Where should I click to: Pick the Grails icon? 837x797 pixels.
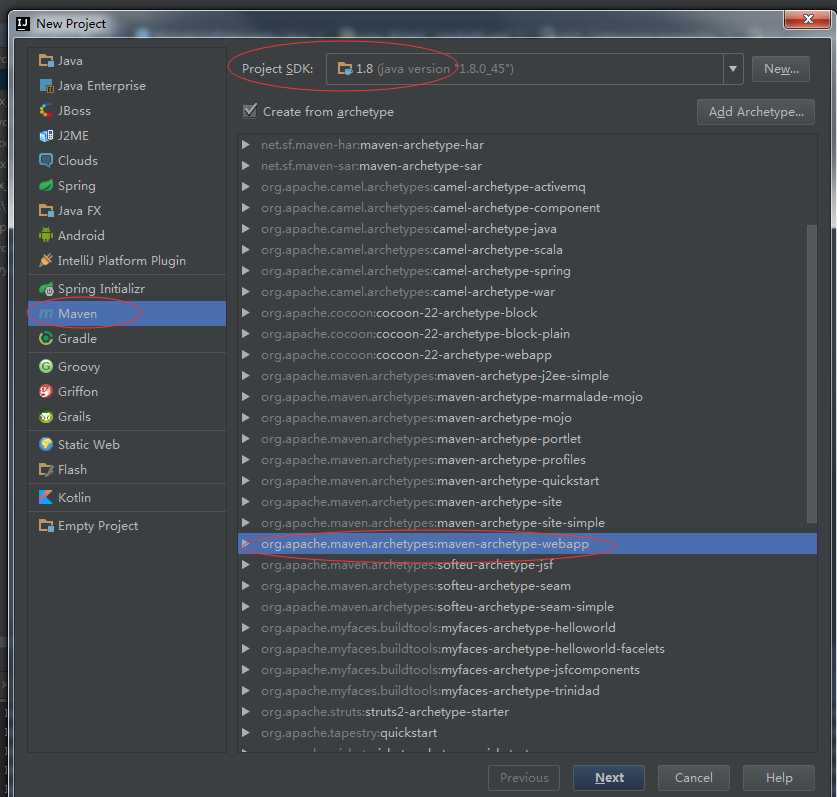pos(46,417)
